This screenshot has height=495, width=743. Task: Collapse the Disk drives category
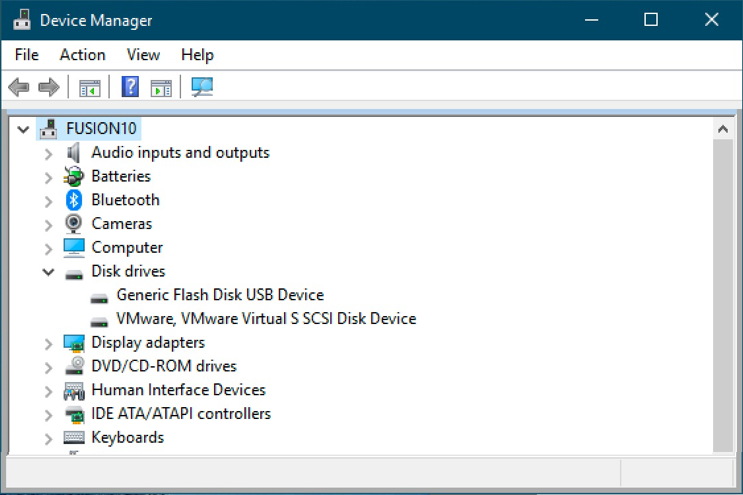click(48, 272)
